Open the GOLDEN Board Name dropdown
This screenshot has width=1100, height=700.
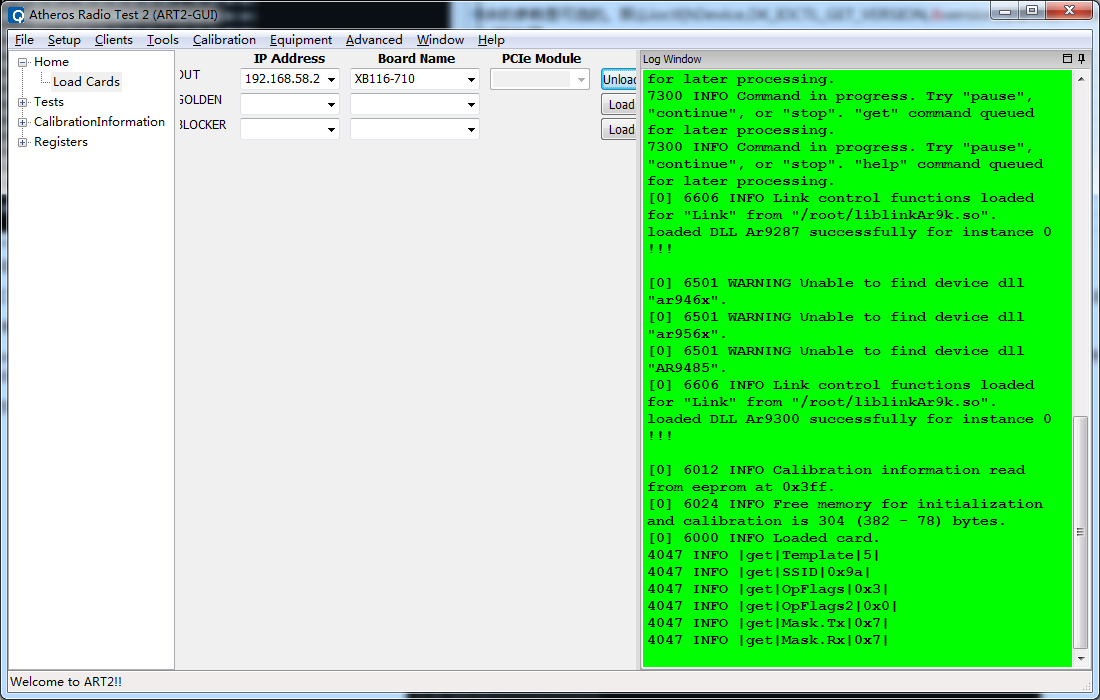(x=471, y=105)
